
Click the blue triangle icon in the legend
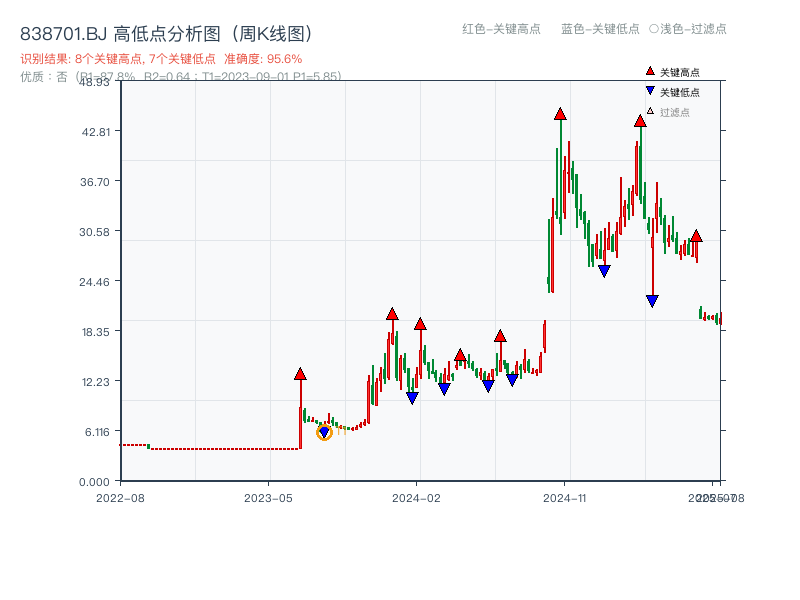650,91
